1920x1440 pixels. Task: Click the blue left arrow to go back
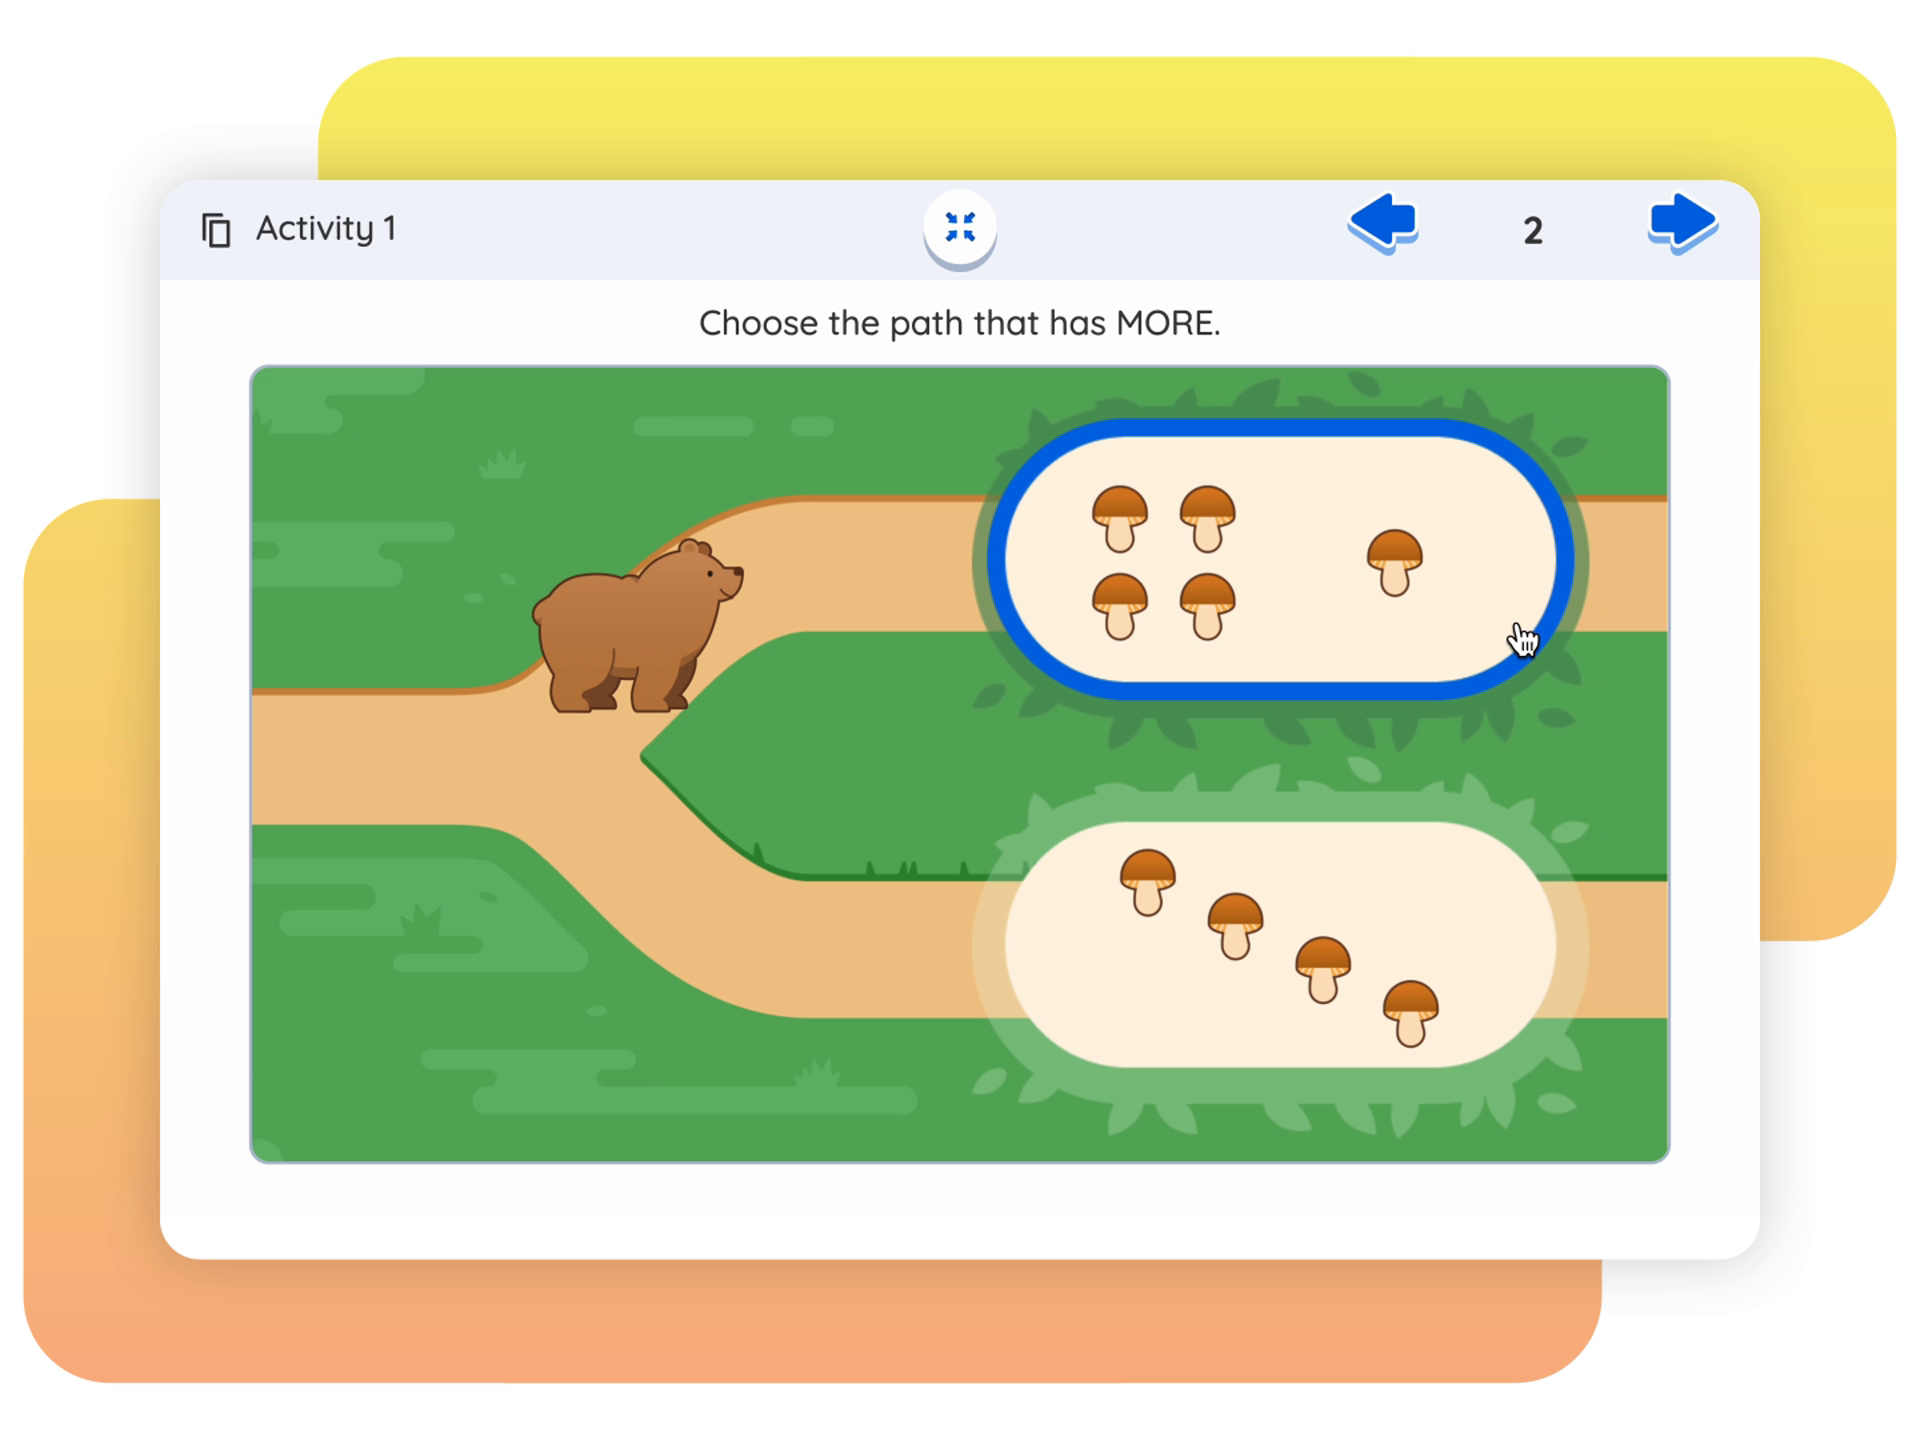(x=1384, y=223)
